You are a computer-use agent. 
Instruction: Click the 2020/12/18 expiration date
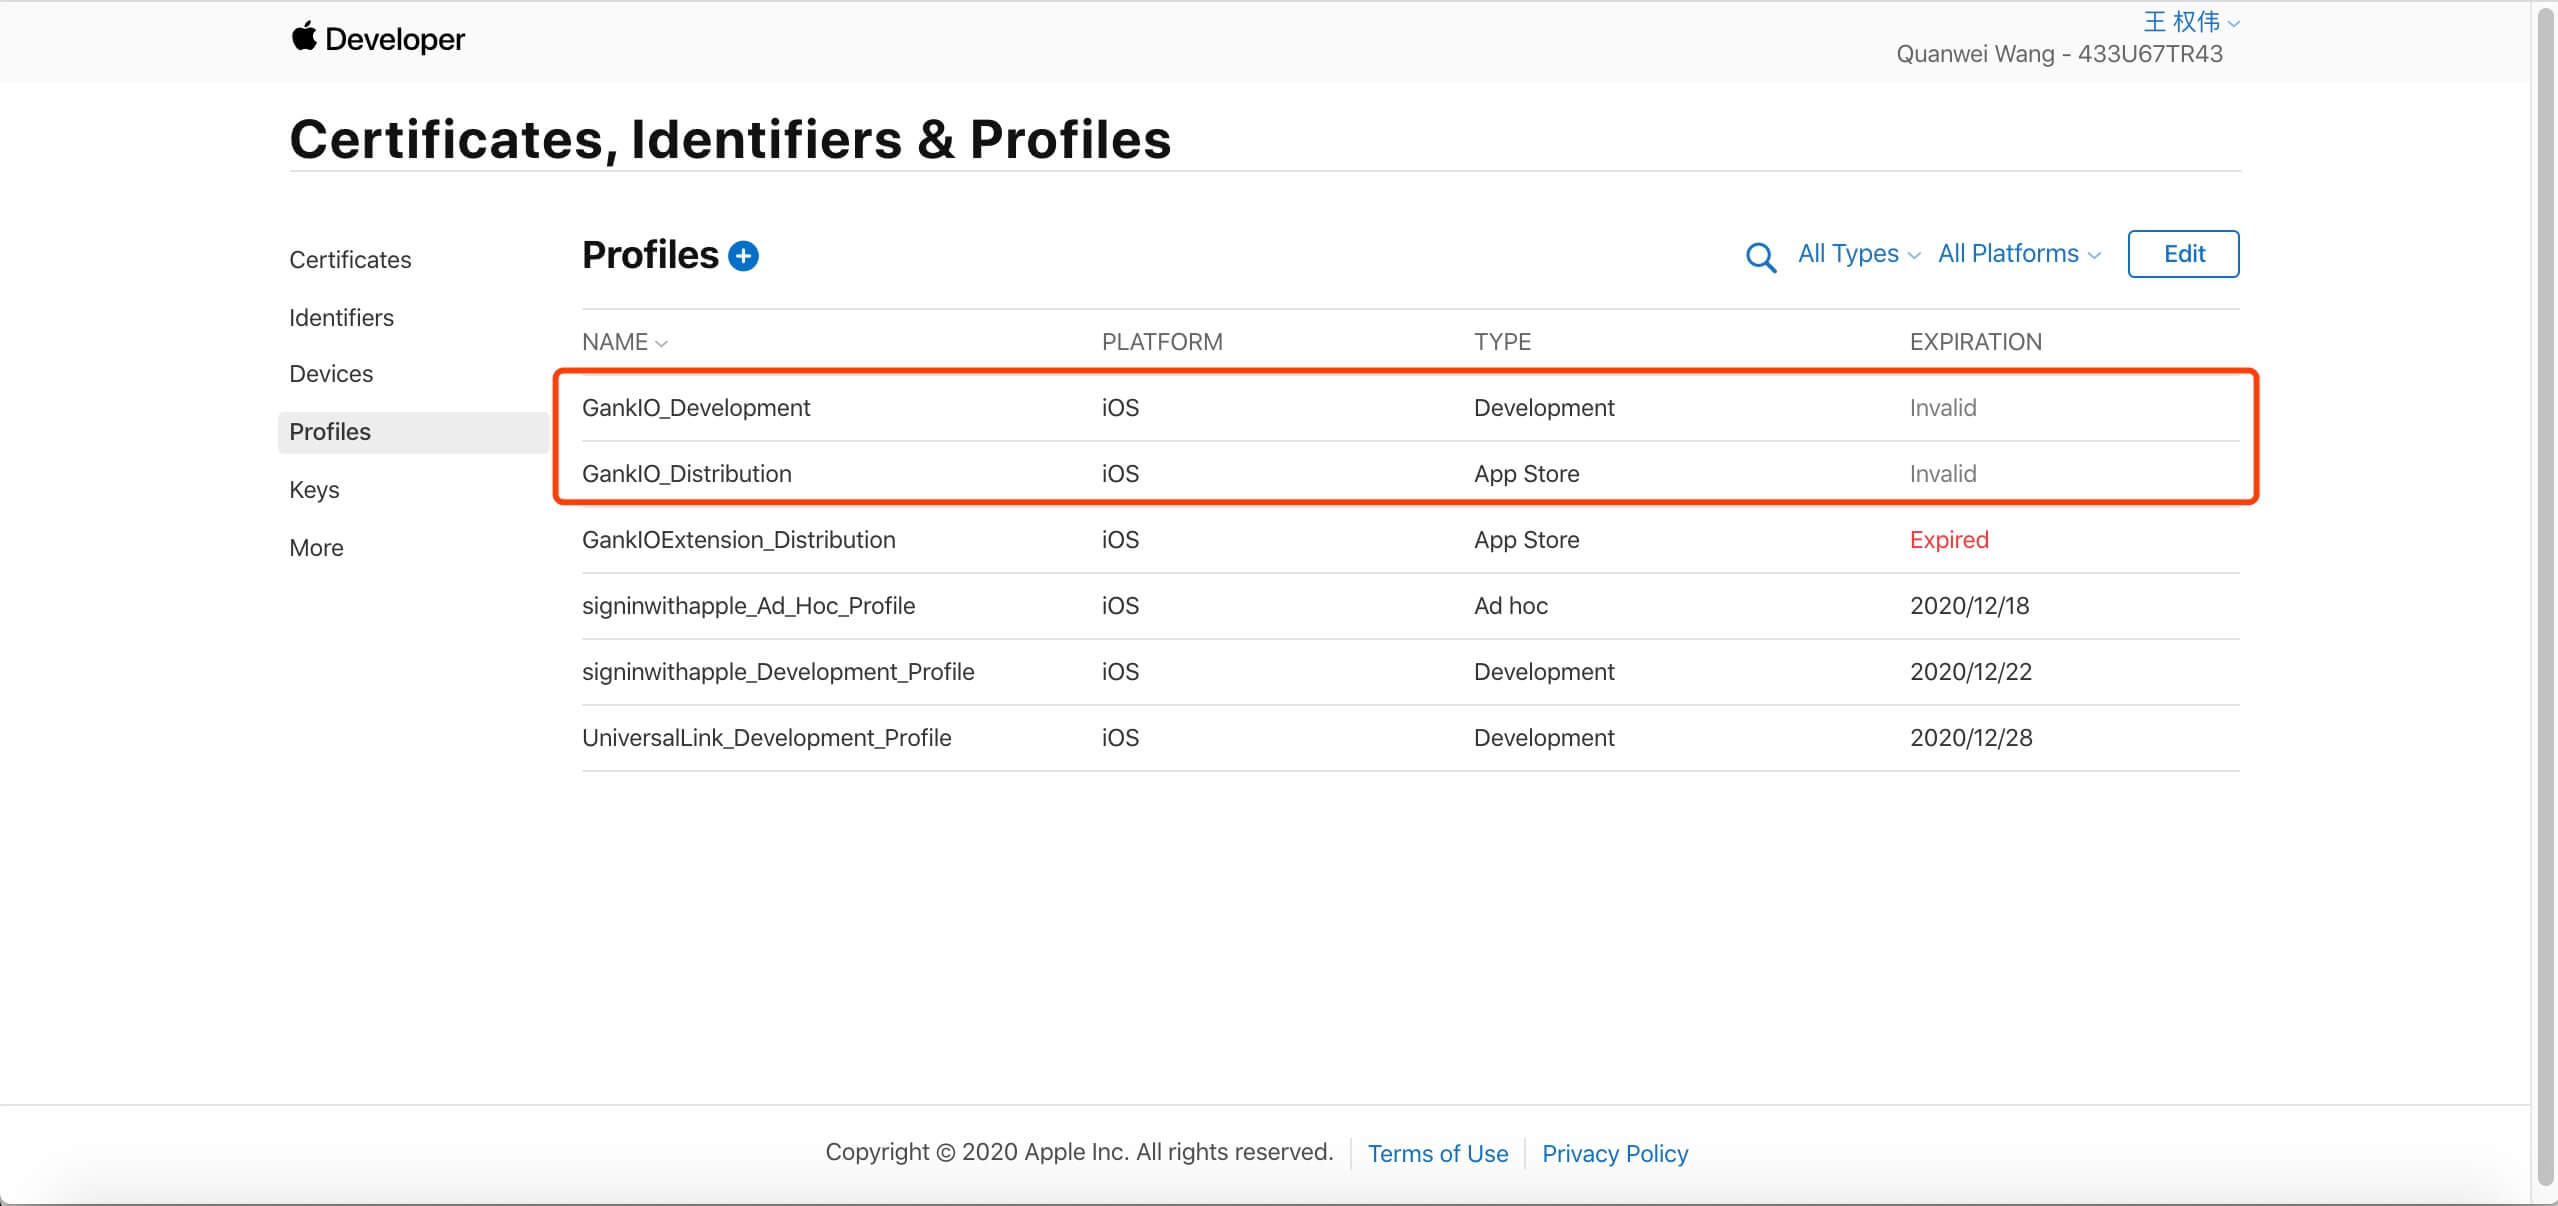[1970, 606]
